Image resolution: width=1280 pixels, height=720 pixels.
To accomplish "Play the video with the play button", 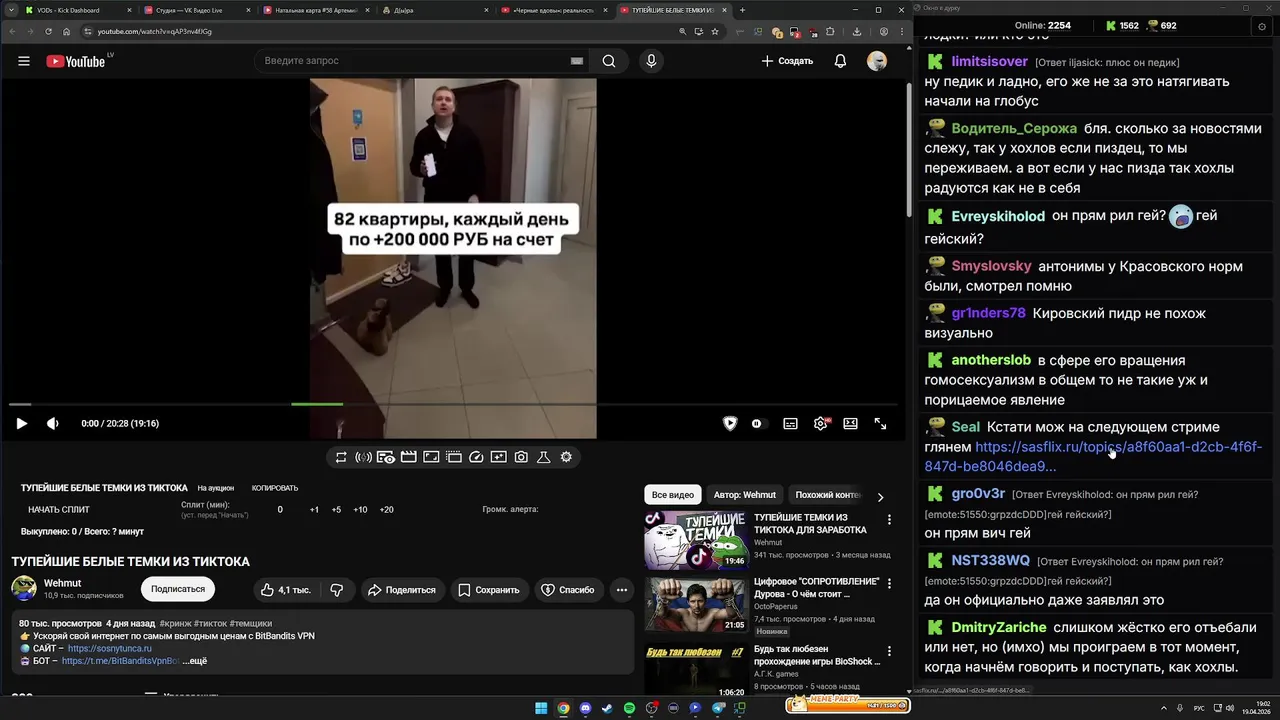I will pos(21,423).
